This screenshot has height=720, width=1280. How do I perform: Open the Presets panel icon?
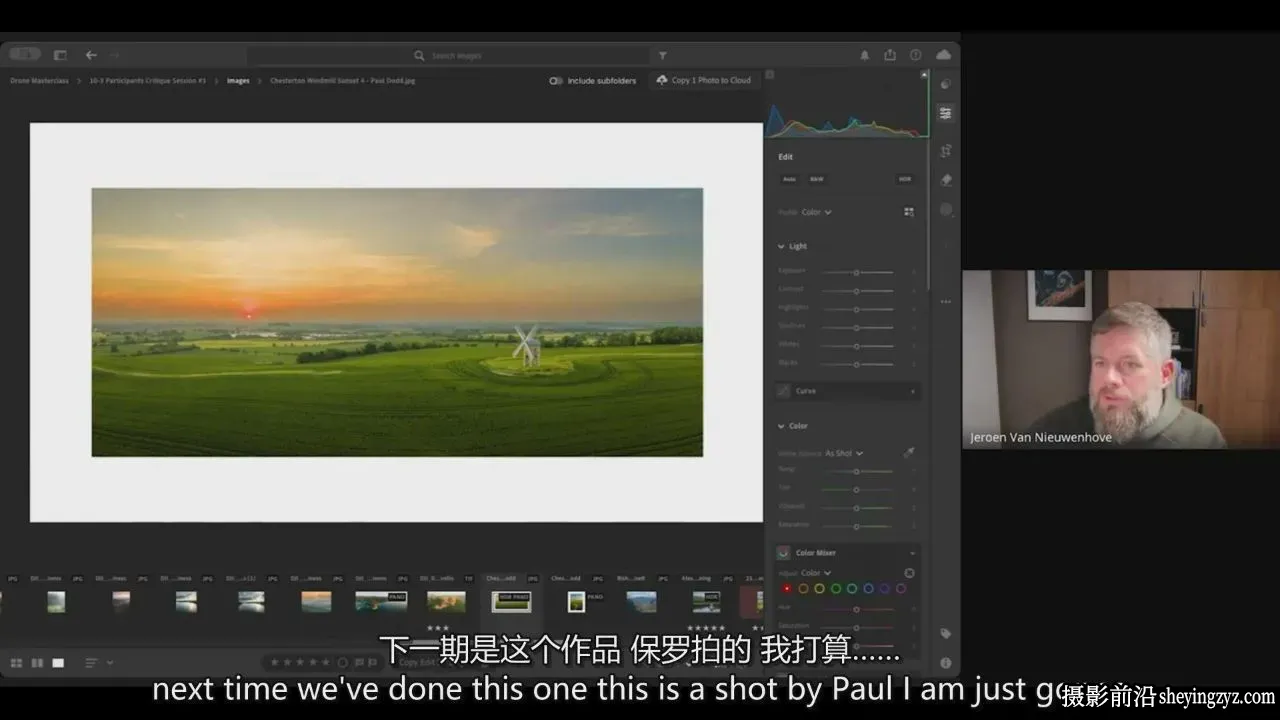tap(945, 84)
